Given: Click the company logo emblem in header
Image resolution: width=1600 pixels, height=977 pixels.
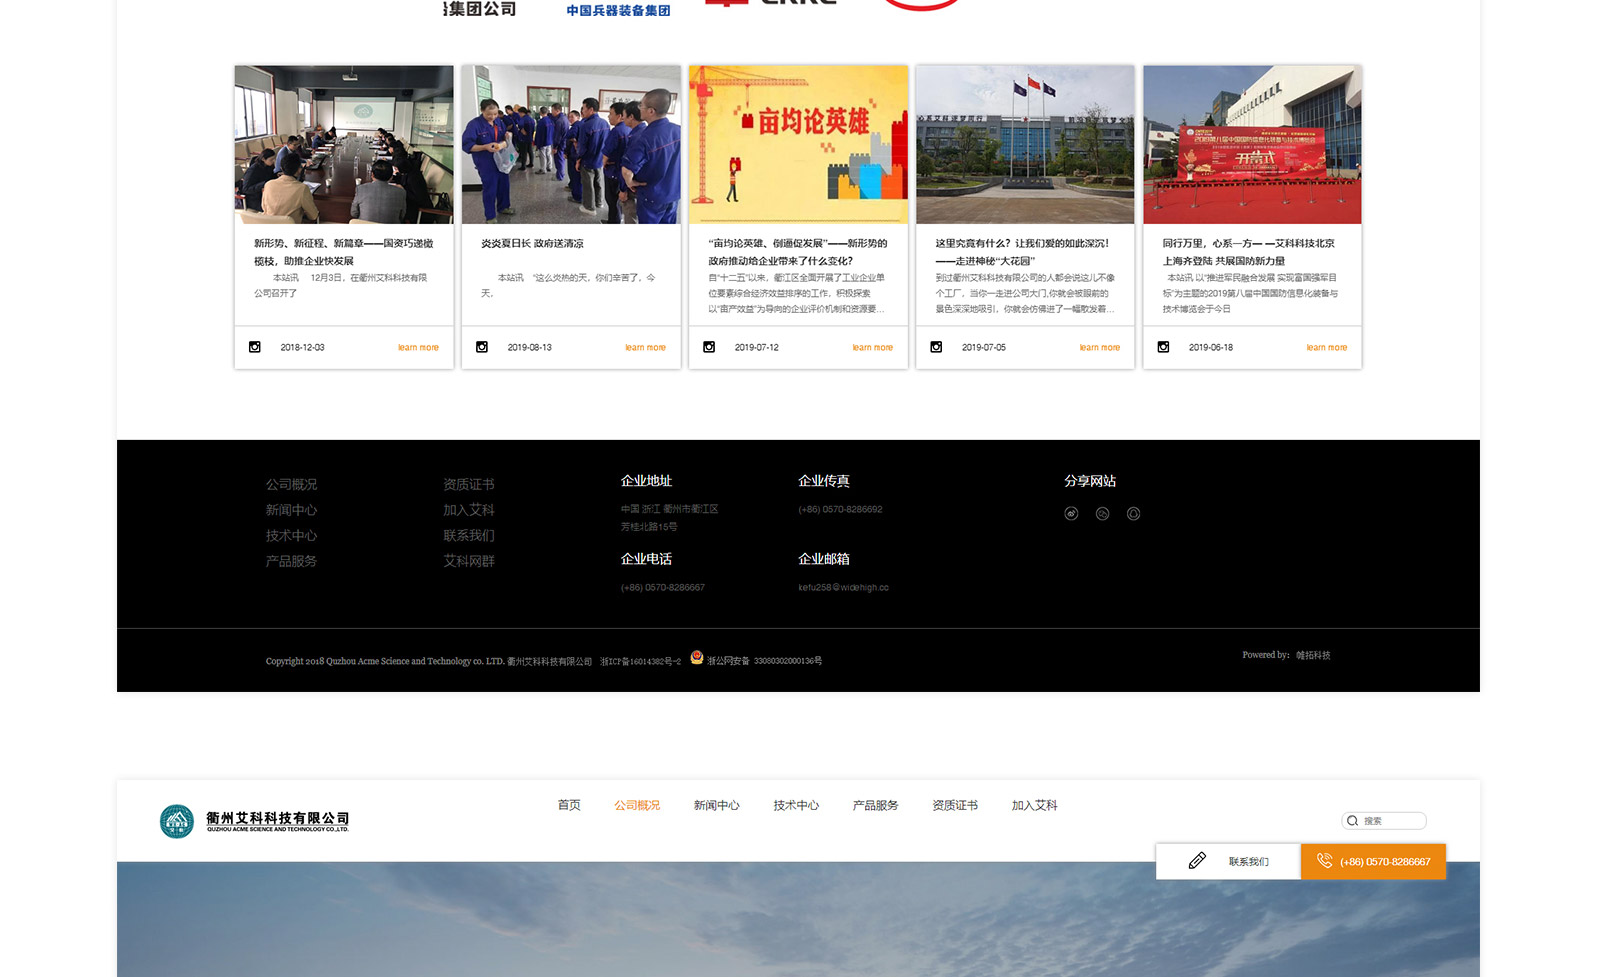Looking at the screenshot, I should point(177,821).
